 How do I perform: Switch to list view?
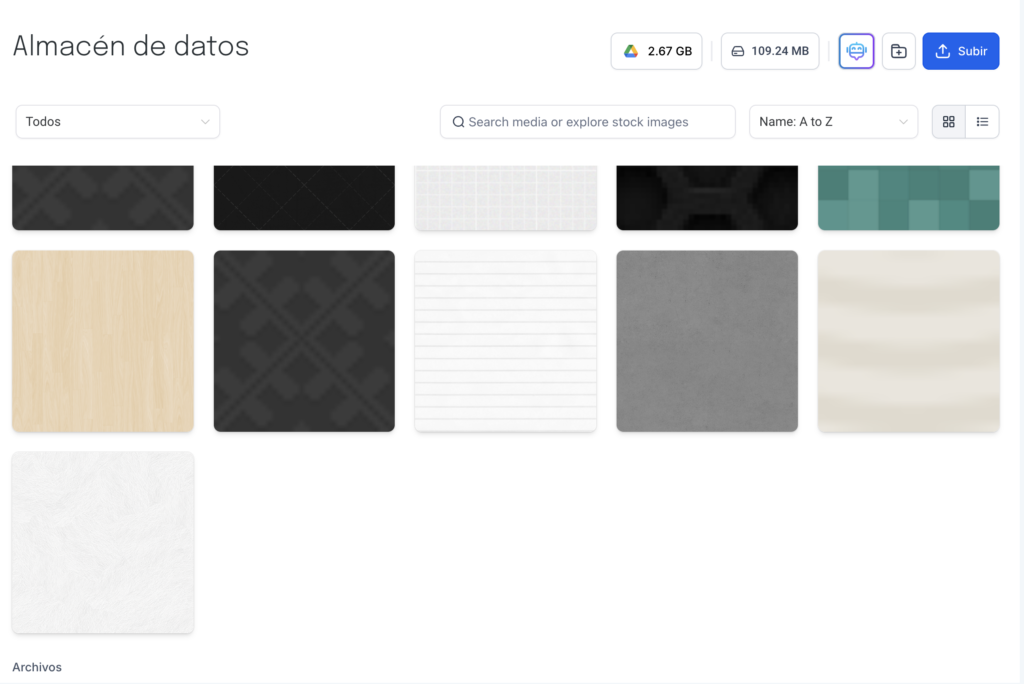pos(982,122)
